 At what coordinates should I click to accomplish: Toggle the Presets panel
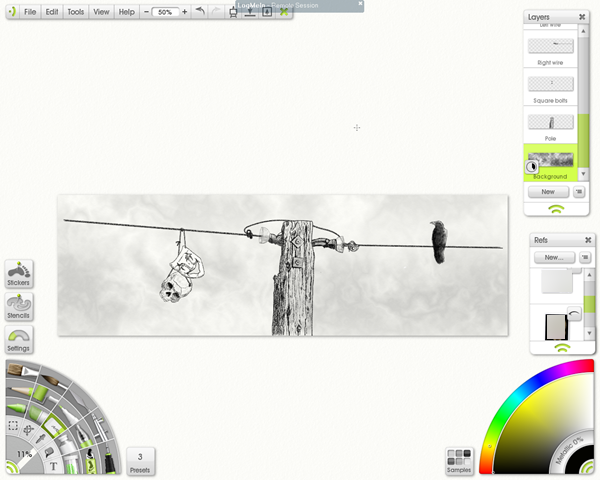[x=140, y=461]
